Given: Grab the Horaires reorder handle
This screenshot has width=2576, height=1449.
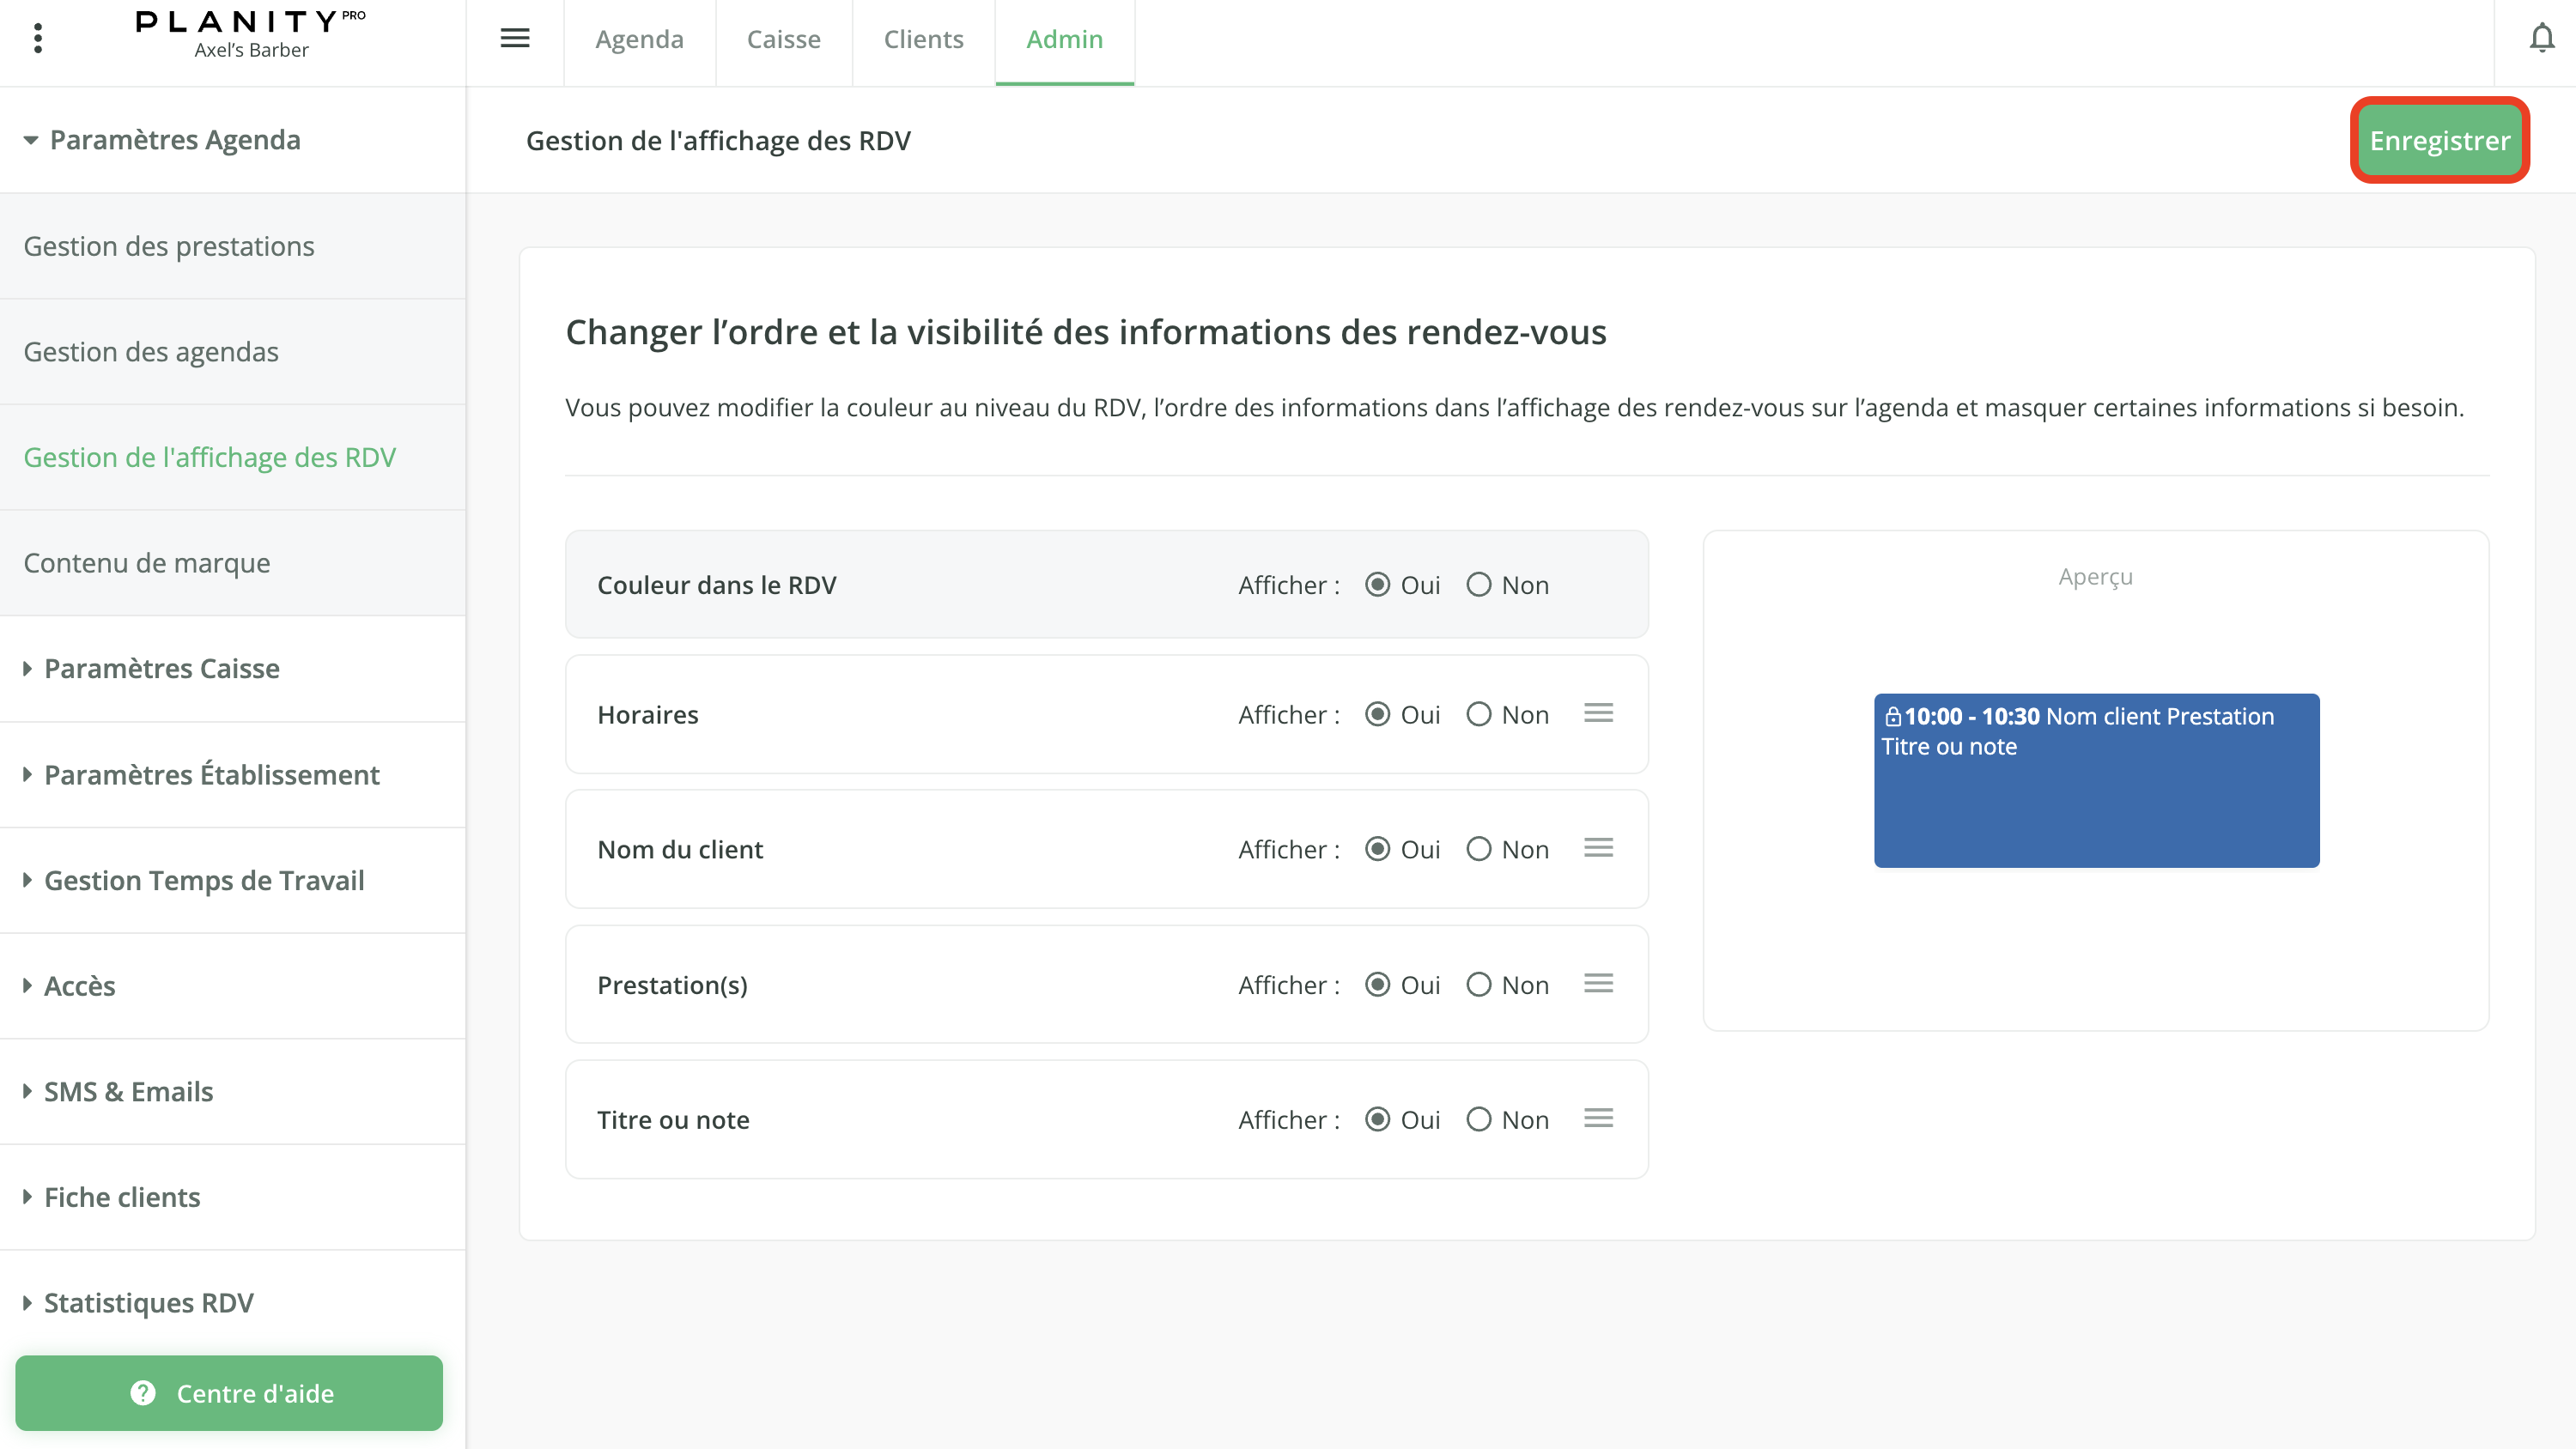Looking at the screenshot, I should point(1598,713).
